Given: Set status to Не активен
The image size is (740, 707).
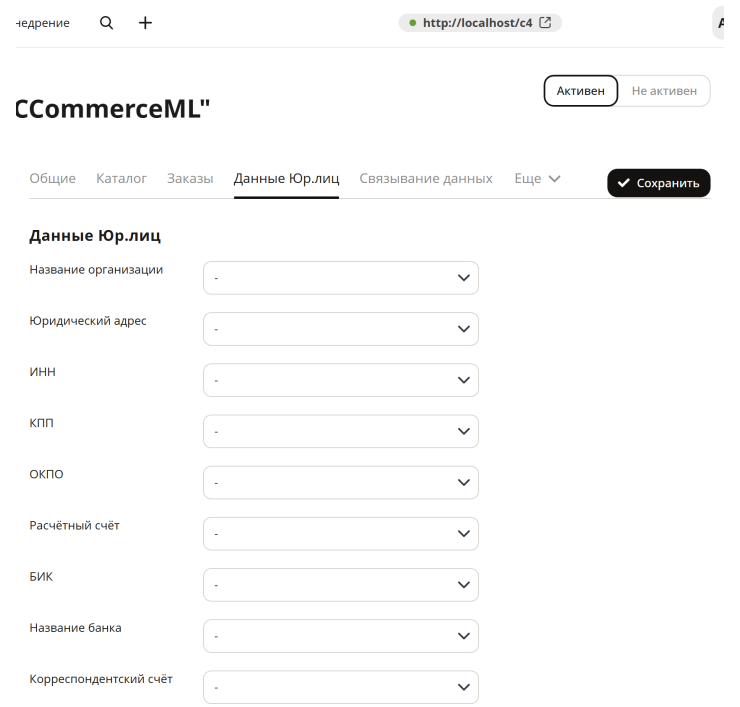Looking at the screenshot, I should [664, 91].
